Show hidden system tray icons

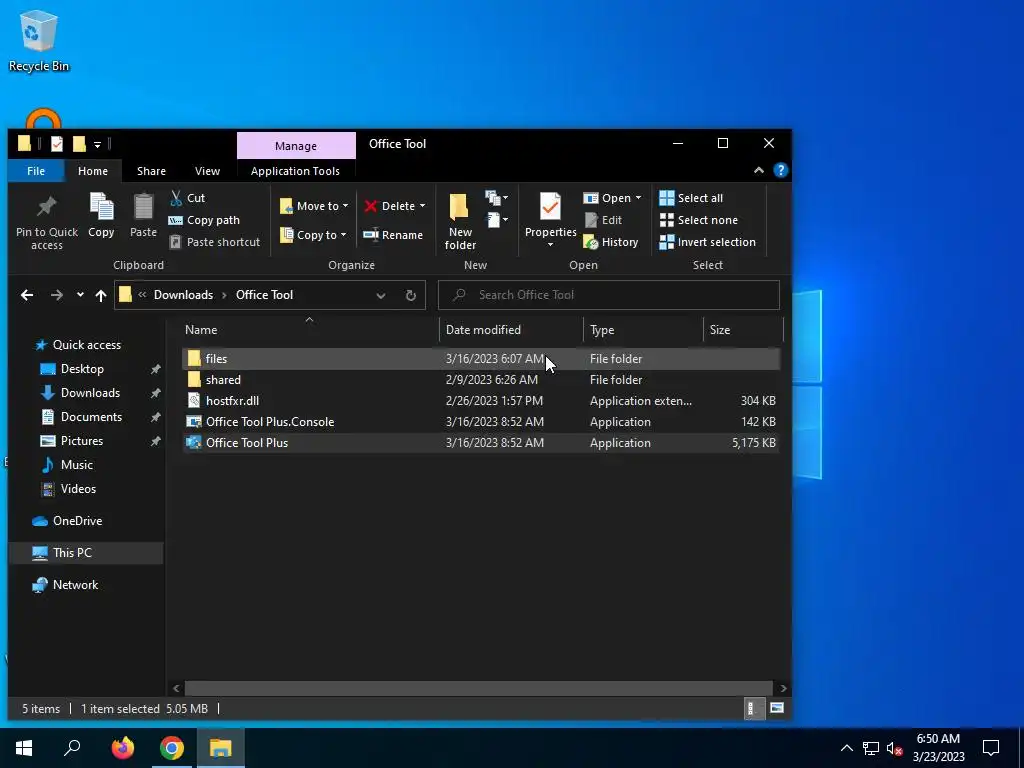[846, 748]
